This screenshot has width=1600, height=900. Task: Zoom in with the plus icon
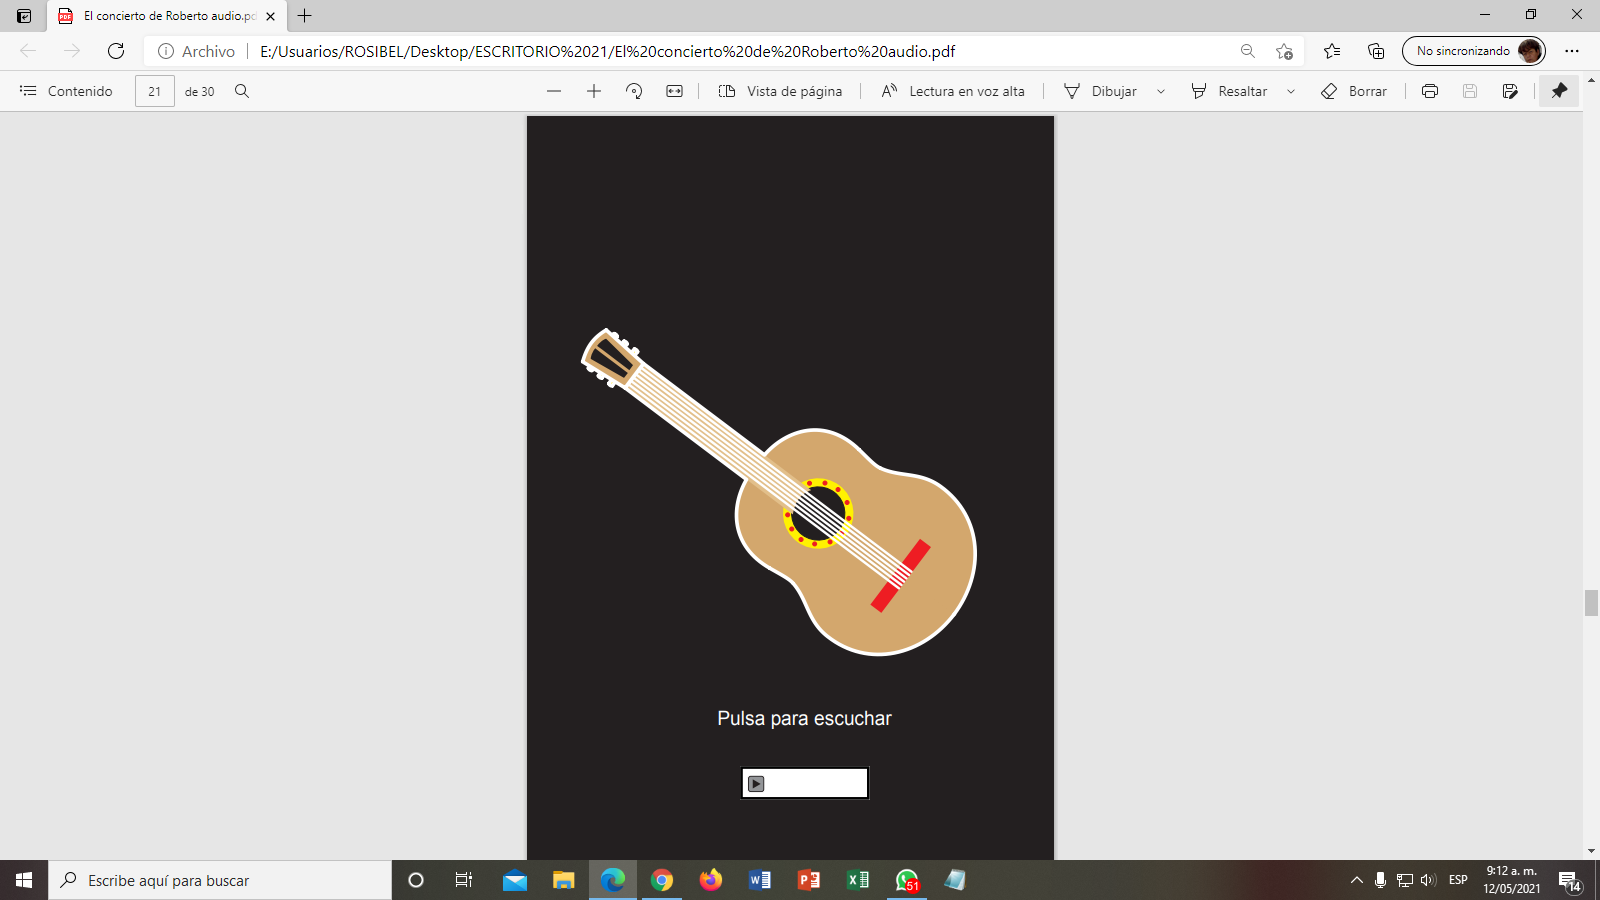[594, 91]
